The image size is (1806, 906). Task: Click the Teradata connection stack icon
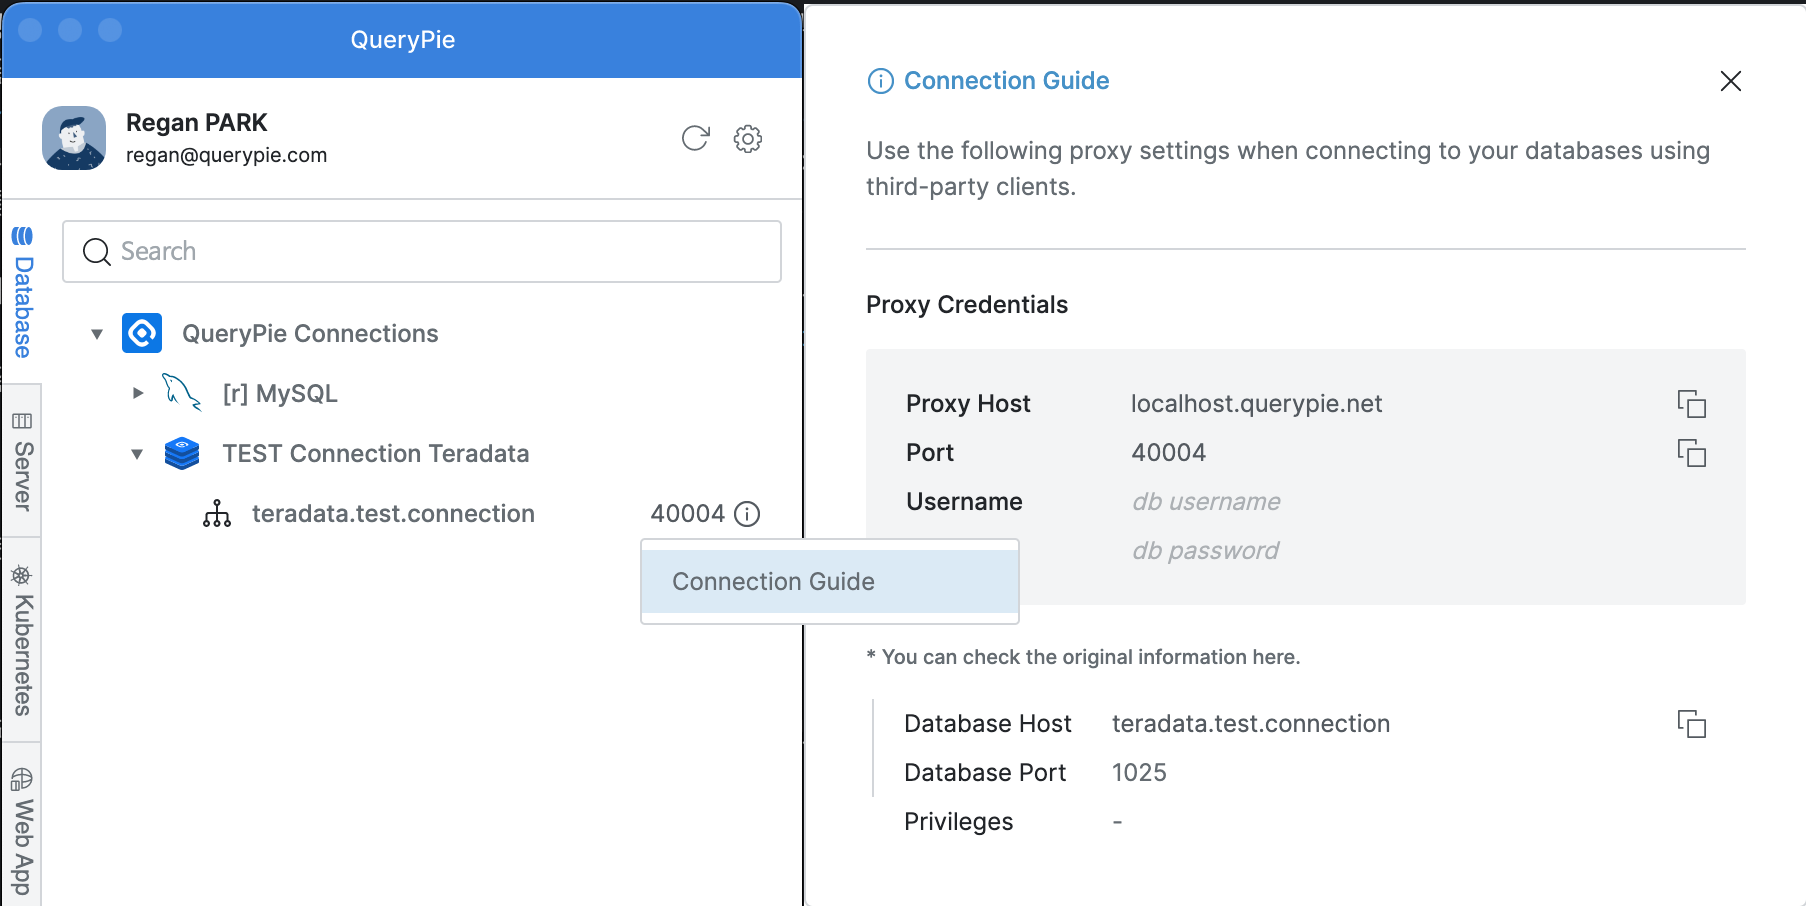[x=182, y=454]
